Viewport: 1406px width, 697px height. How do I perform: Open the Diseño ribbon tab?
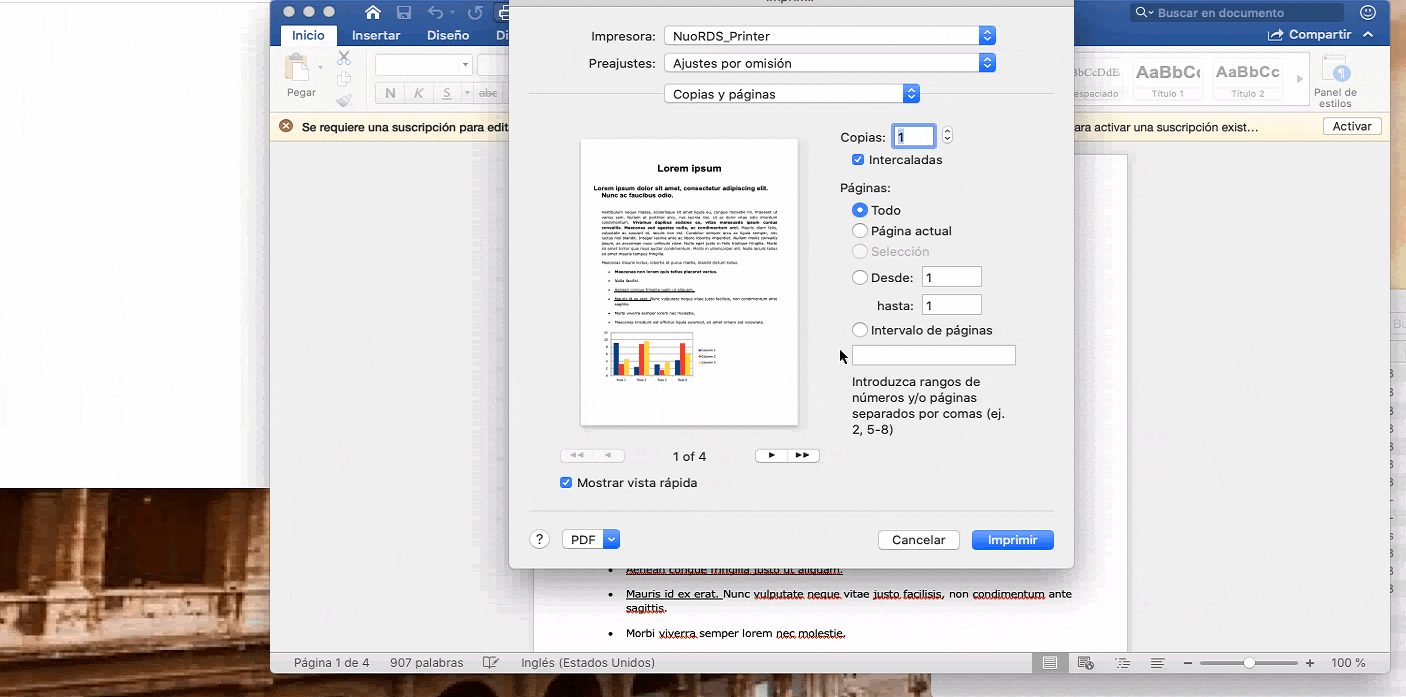tap(447, 34)
